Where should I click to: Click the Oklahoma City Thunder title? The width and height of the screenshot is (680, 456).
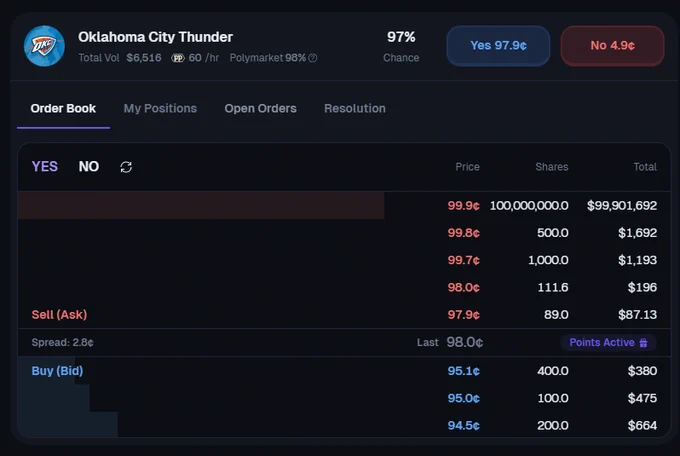point(156,37)
